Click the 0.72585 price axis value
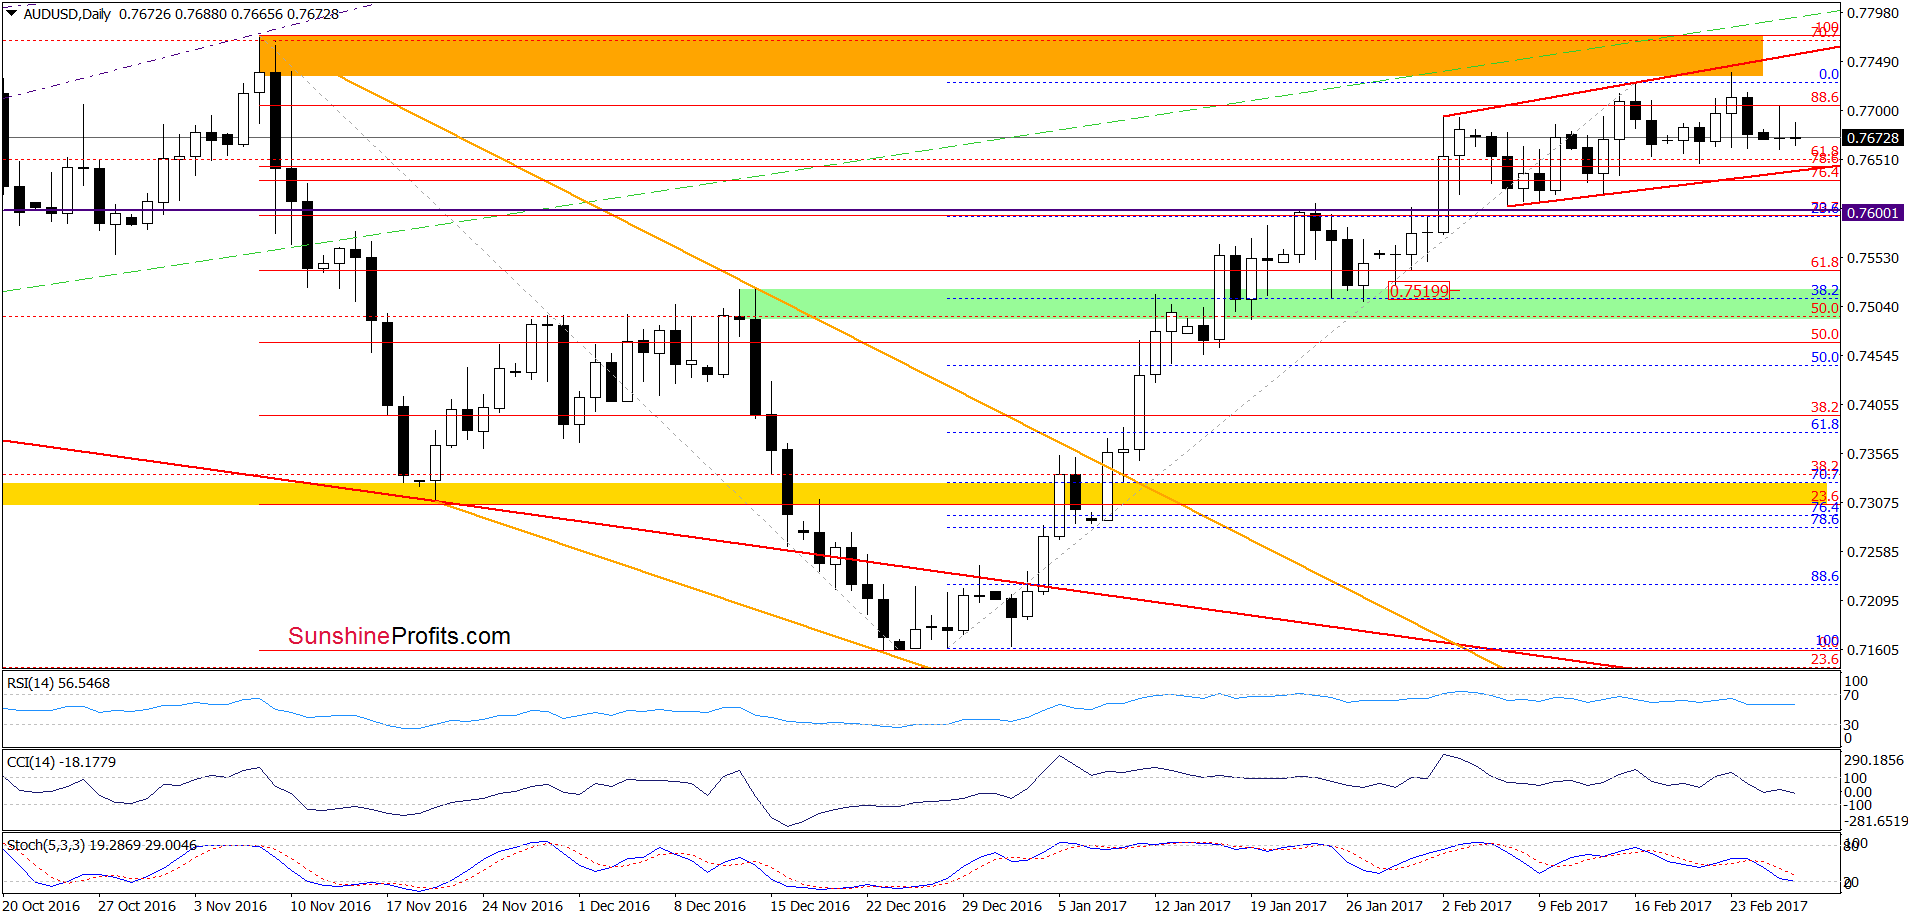 point(1872,552)
